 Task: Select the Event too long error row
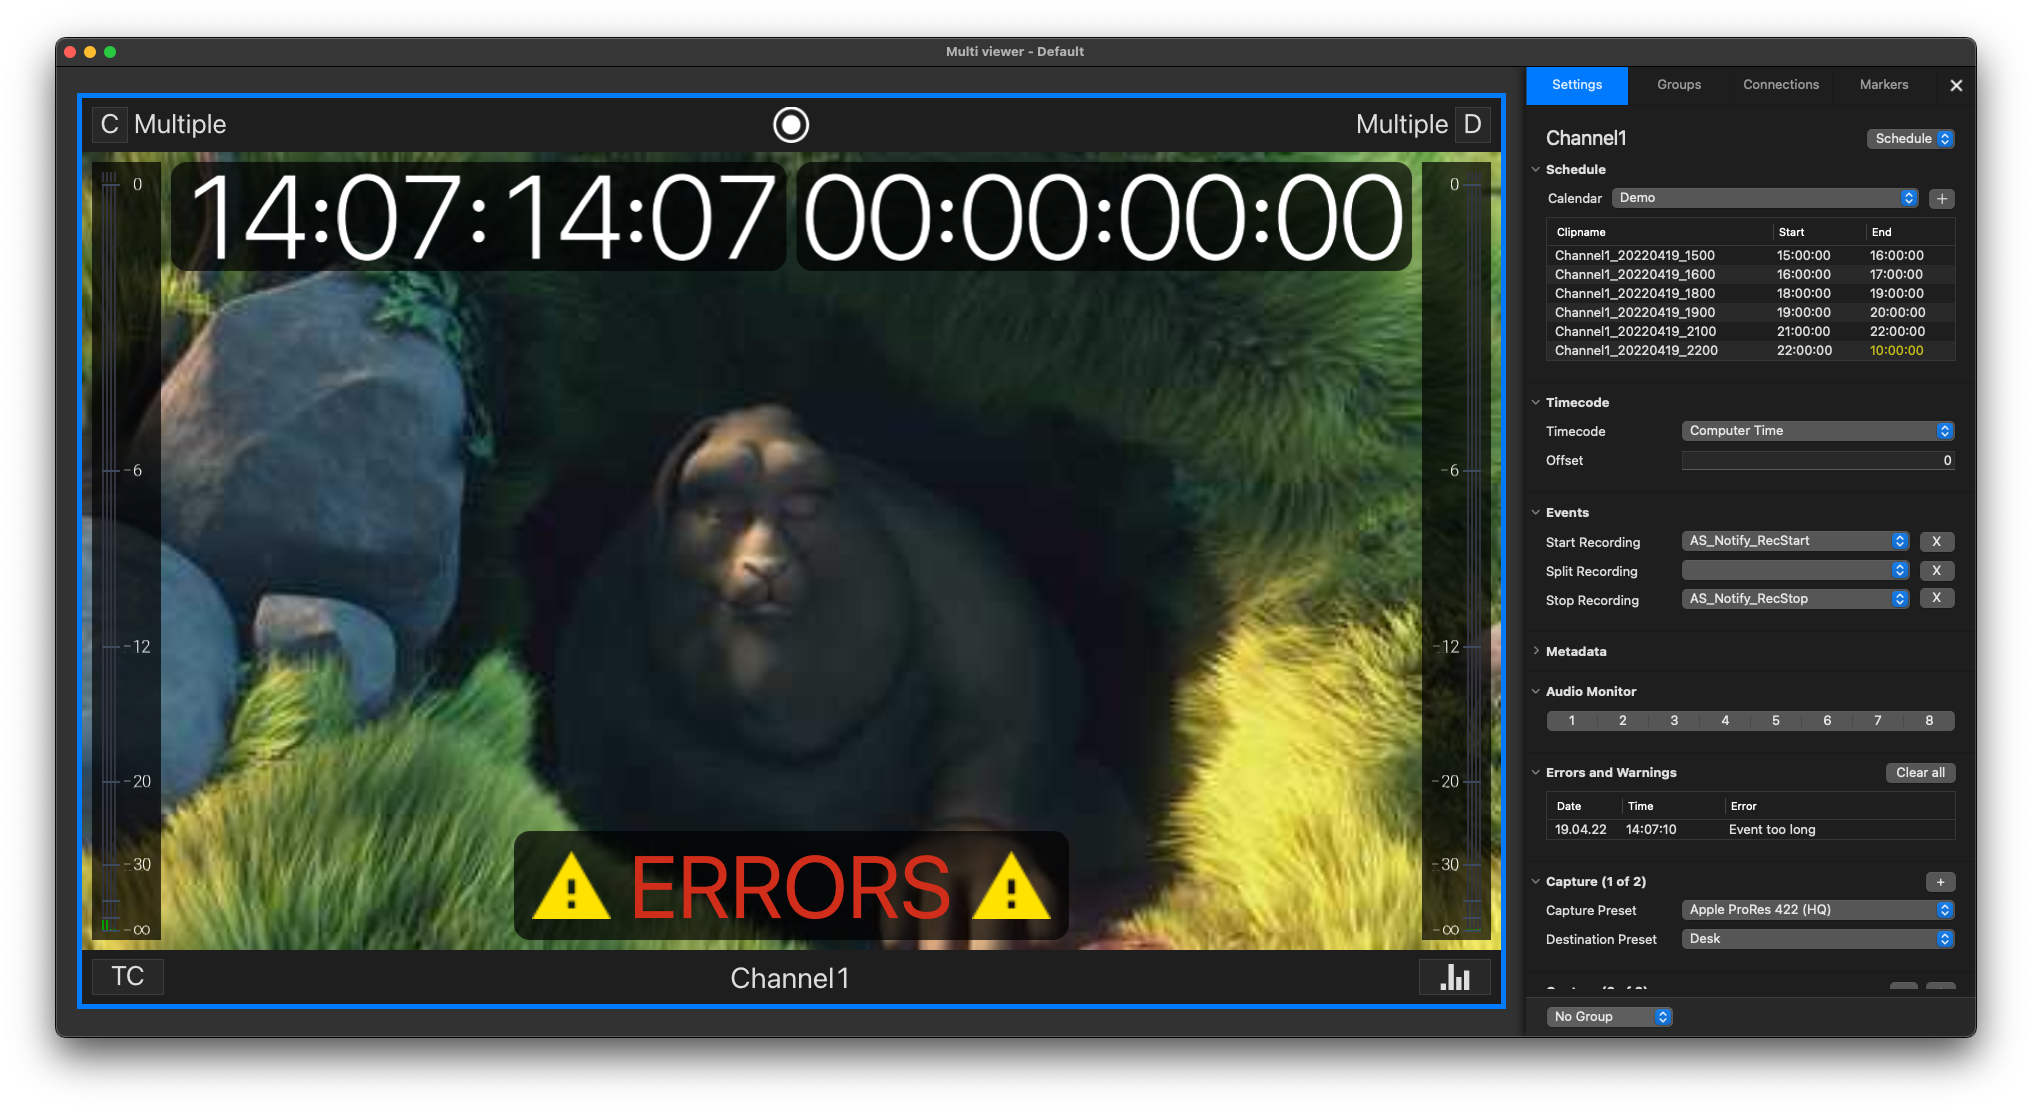coord(1750,830)
